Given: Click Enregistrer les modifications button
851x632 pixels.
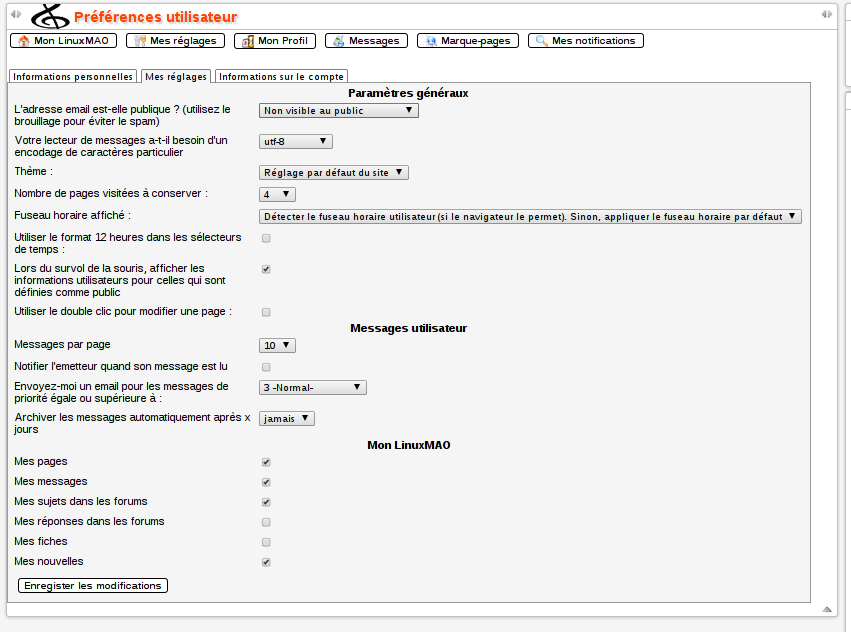Looking at the screenshot, I should (x=93, y=585).
